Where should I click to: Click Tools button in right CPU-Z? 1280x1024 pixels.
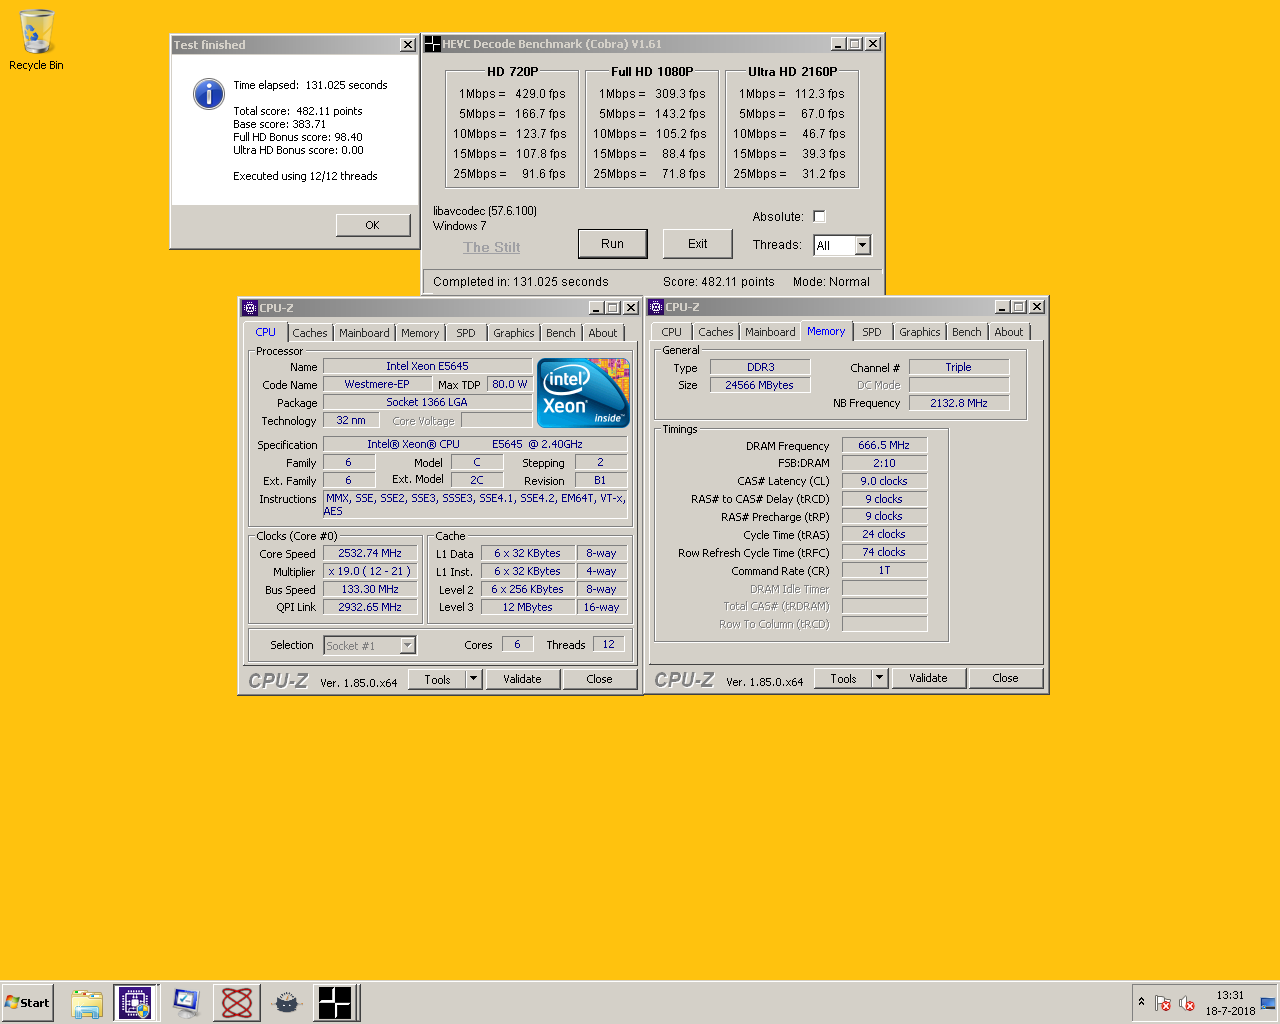pos(843,678)
